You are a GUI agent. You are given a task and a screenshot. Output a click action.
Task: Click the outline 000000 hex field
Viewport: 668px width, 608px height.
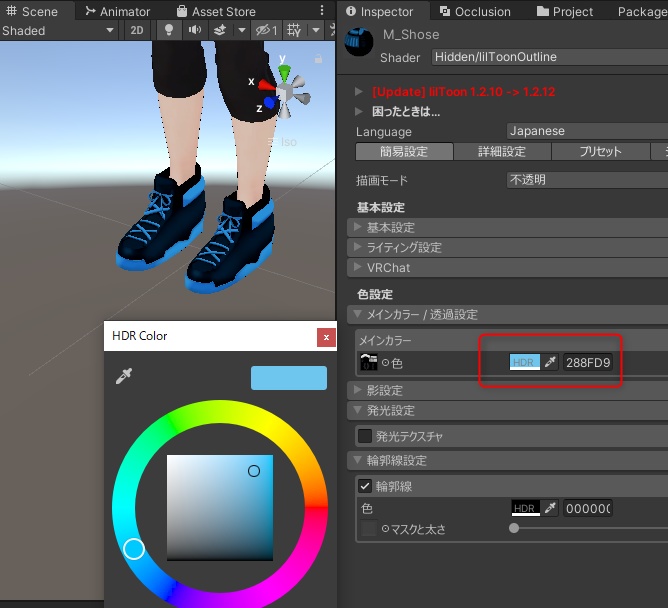[x=588, y=508]
